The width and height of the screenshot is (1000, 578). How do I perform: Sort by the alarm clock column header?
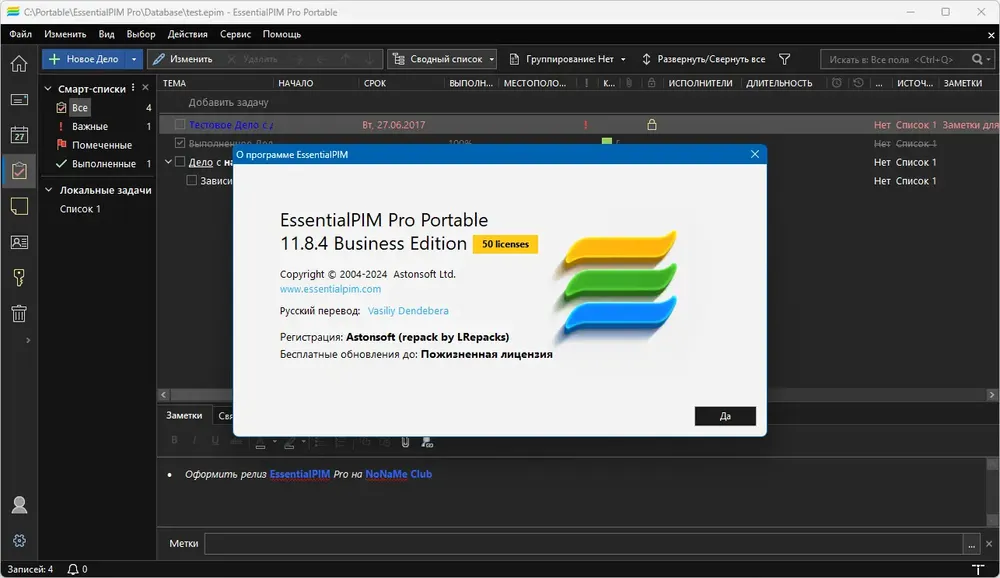[x=837, y=83]
